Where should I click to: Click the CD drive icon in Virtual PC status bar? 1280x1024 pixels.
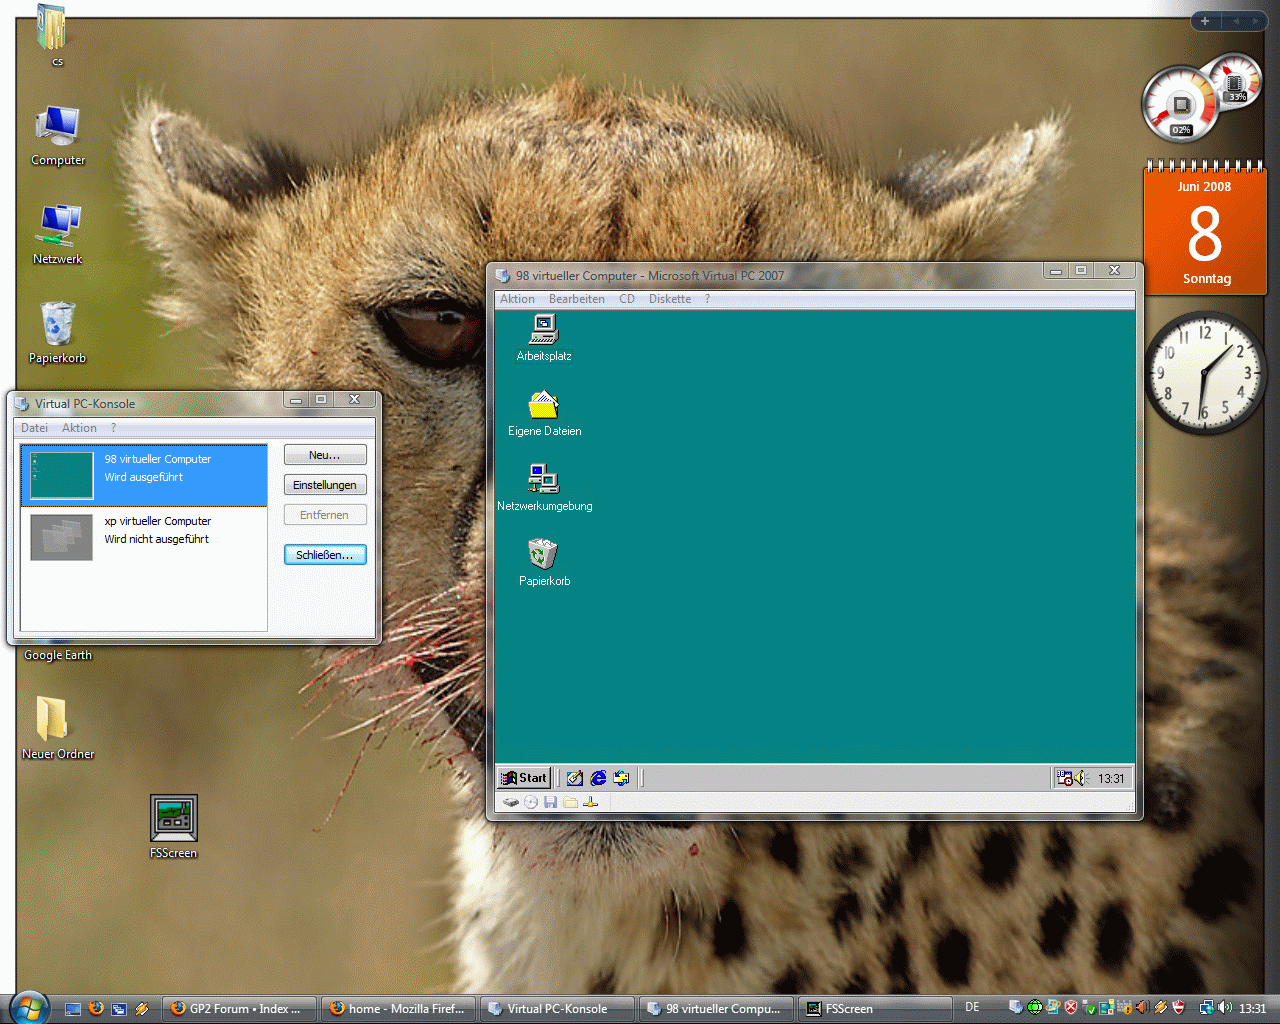(531, 802)
